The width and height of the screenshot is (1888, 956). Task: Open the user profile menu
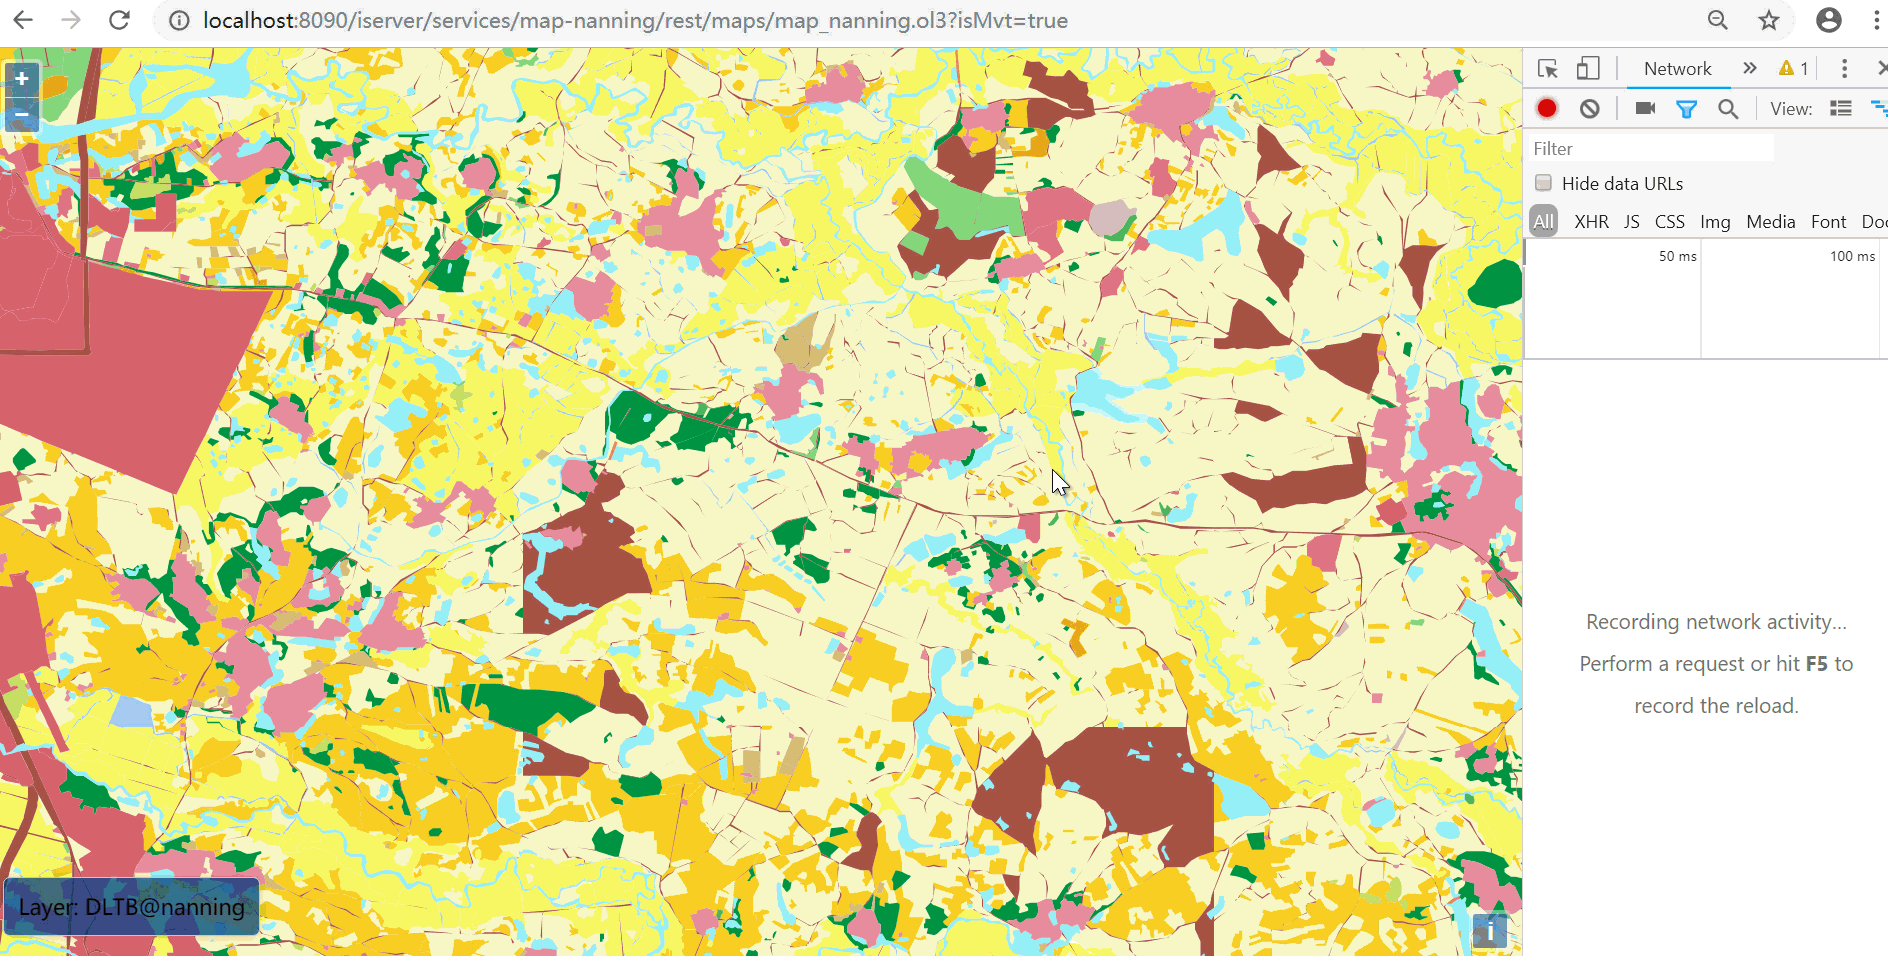coord(1828,20)
